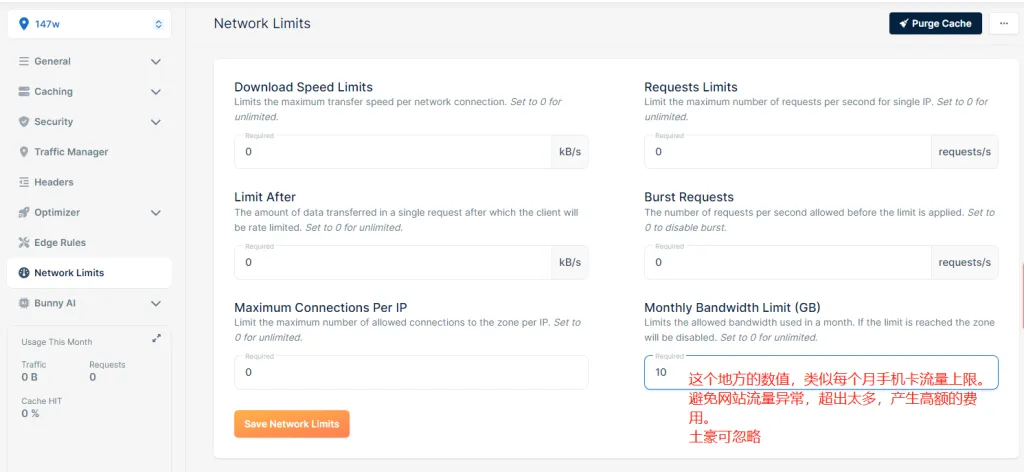Expand the Usage This Month panel

[156, 339]
